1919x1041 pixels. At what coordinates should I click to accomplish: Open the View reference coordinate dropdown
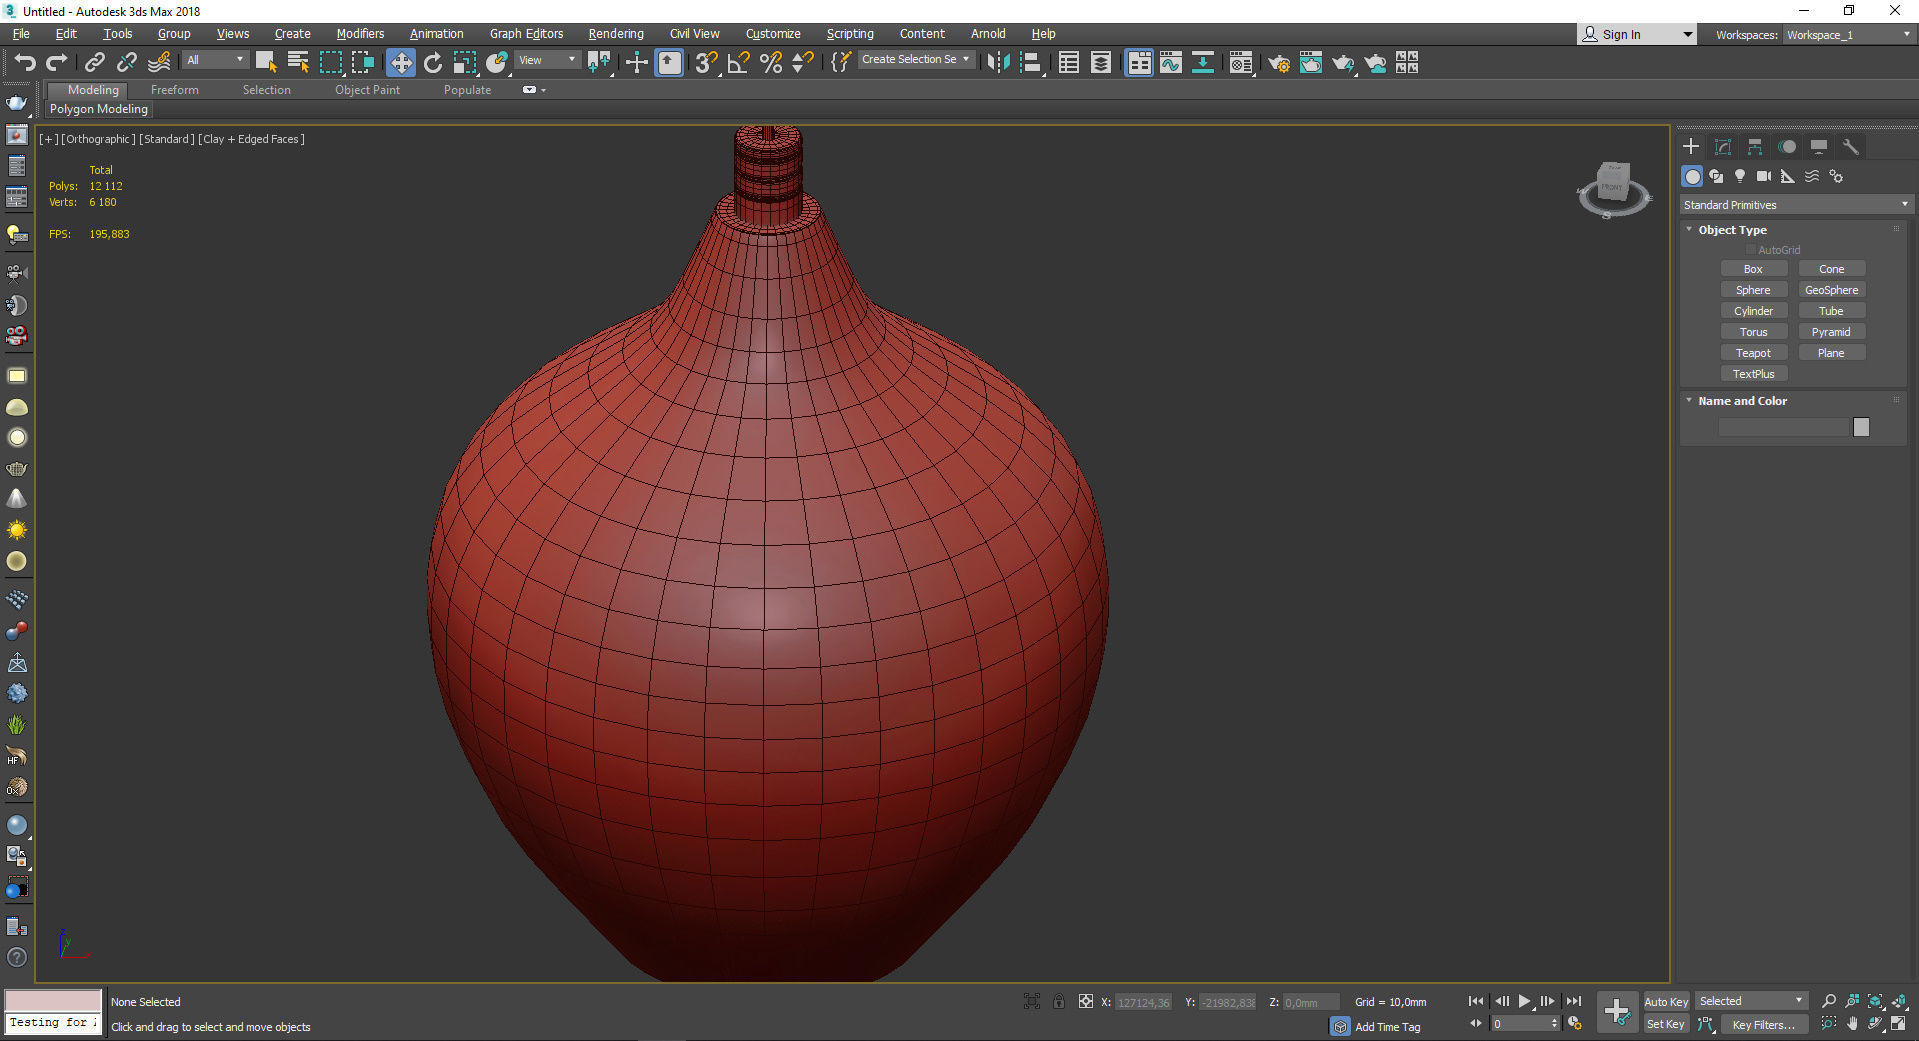(x=547, y=60)
